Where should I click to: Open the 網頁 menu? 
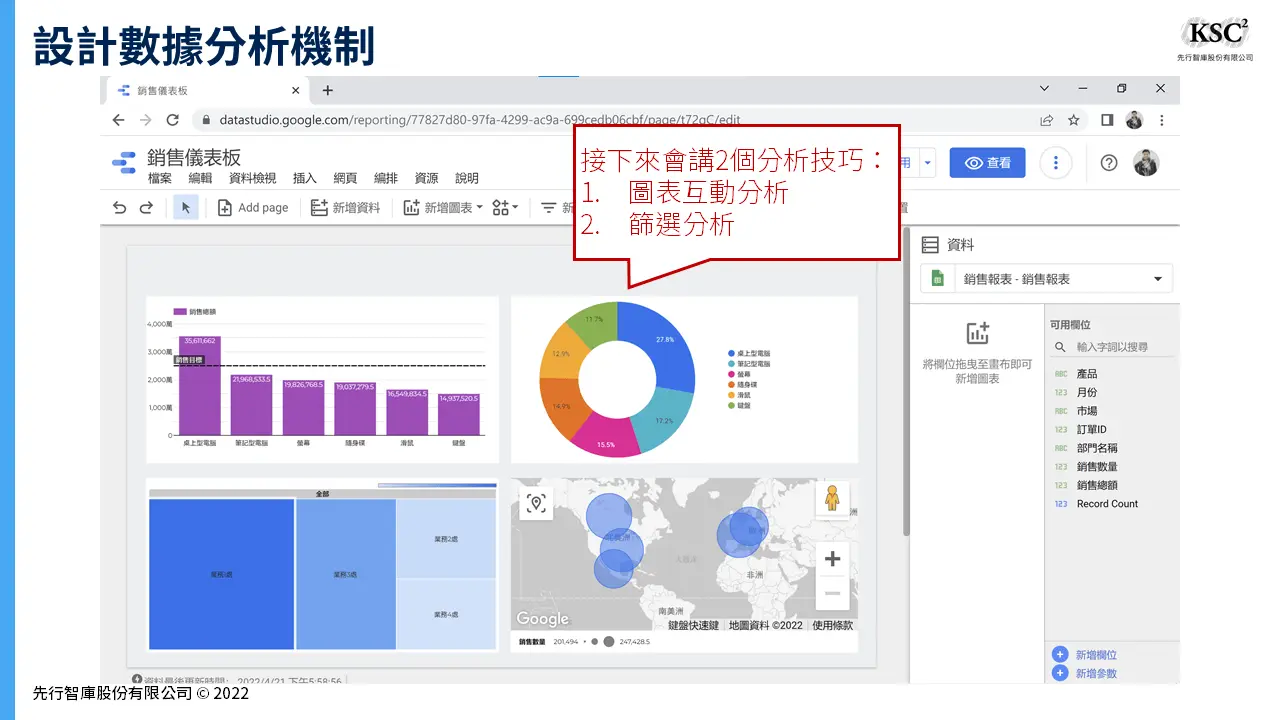point(345,178)
